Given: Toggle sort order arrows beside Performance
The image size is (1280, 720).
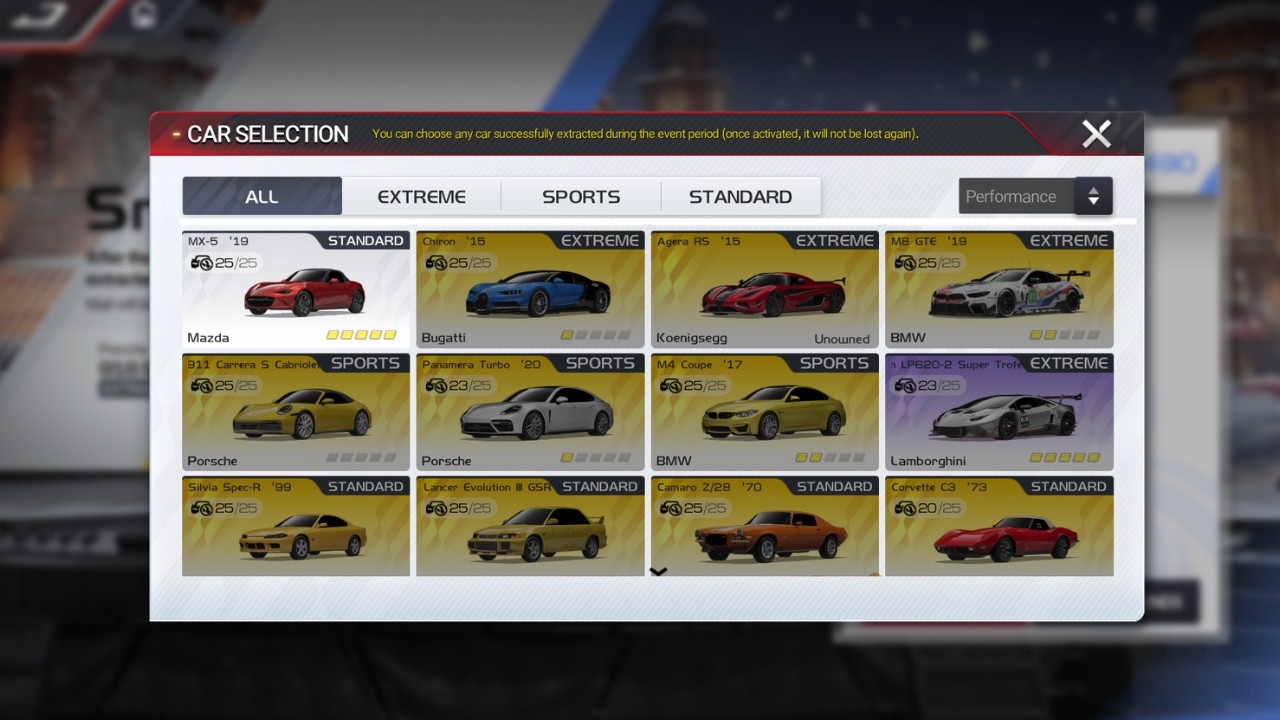Looking at the screenshot, I should 1094,196.
